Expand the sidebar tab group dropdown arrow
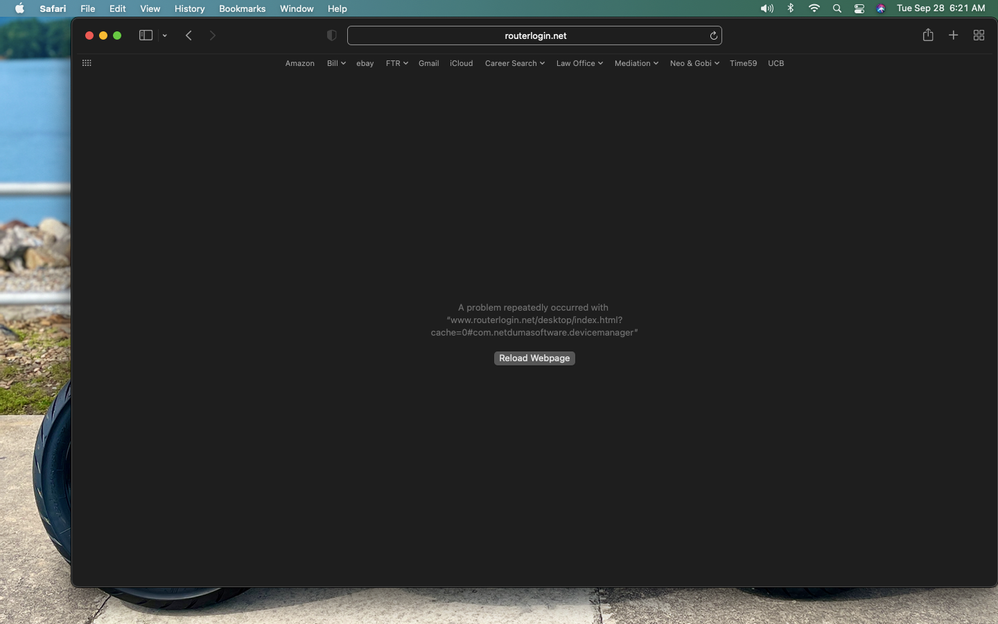This screenshot has width=998, height=624. tap(164, 36)
